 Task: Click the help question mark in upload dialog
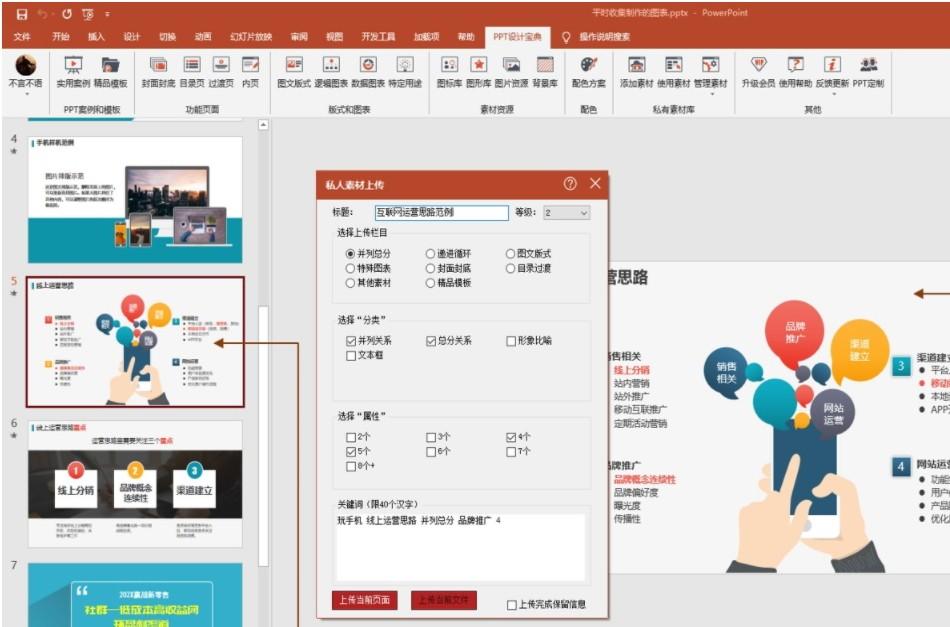point(570,184)
